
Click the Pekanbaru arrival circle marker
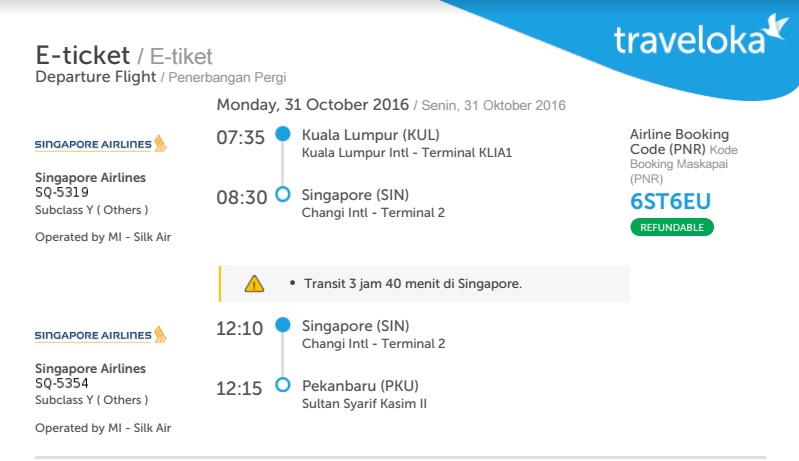(x=283, y=385)
